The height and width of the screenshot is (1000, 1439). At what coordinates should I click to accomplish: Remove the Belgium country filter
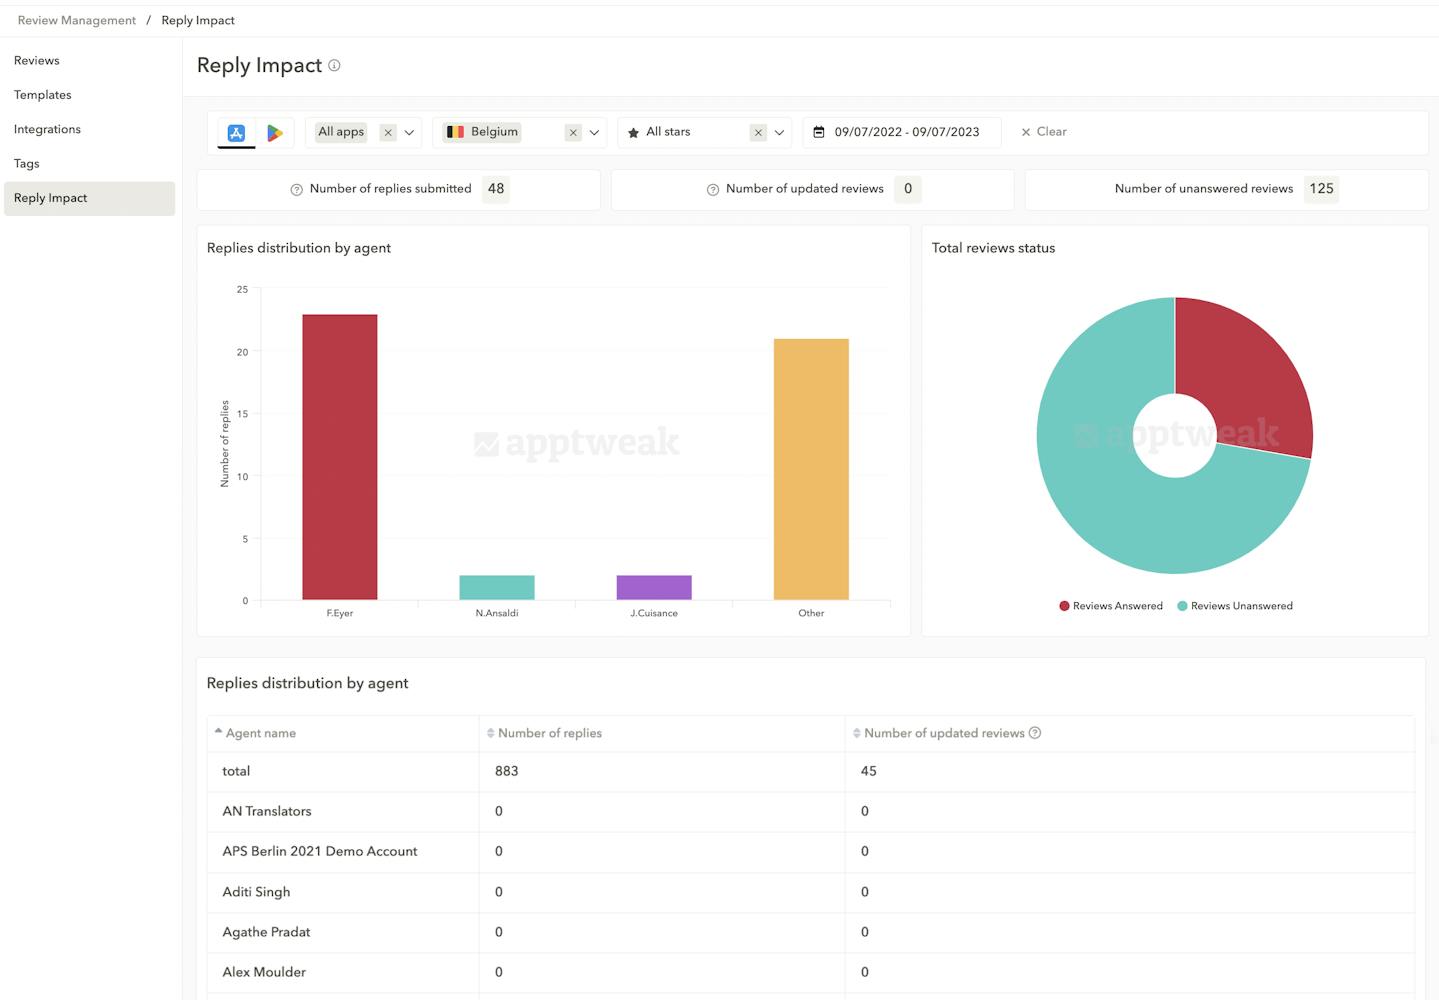click(x=573, y=133)
